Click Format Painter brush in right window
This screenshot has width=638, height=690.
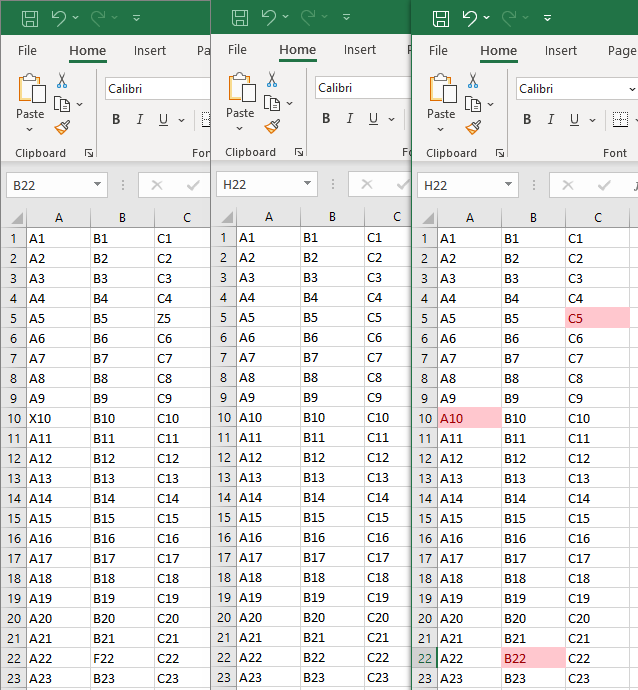(x=473, y=128)
